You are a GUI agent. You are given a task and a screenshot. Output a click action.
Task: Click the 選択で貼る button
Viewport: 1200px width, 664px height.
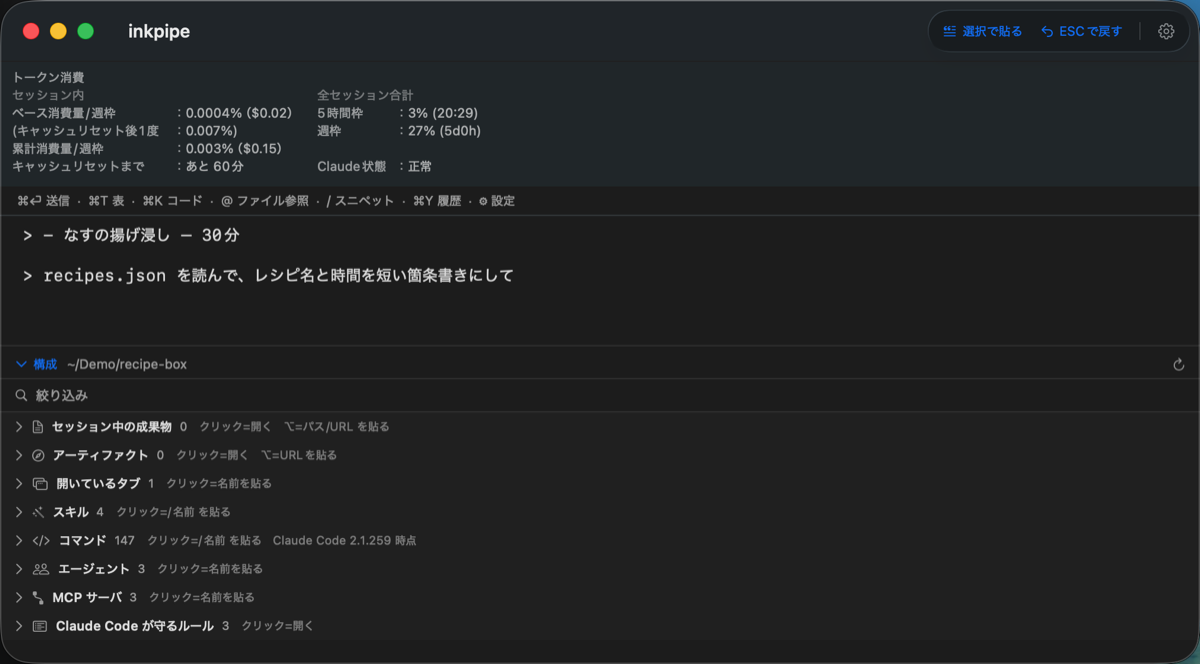[x=983, y=31]
